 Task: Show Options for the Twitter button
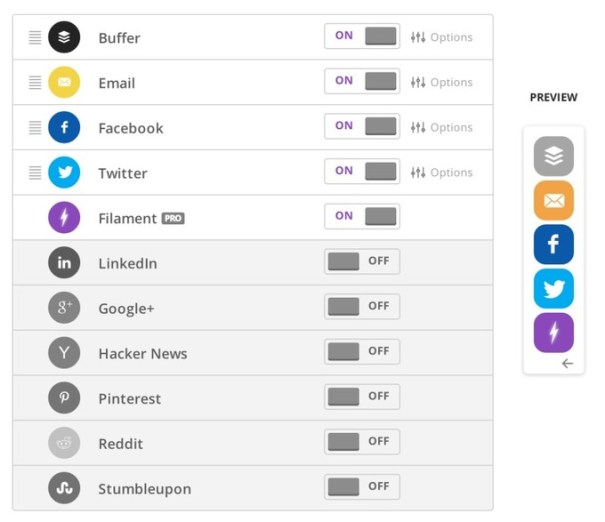441,172
